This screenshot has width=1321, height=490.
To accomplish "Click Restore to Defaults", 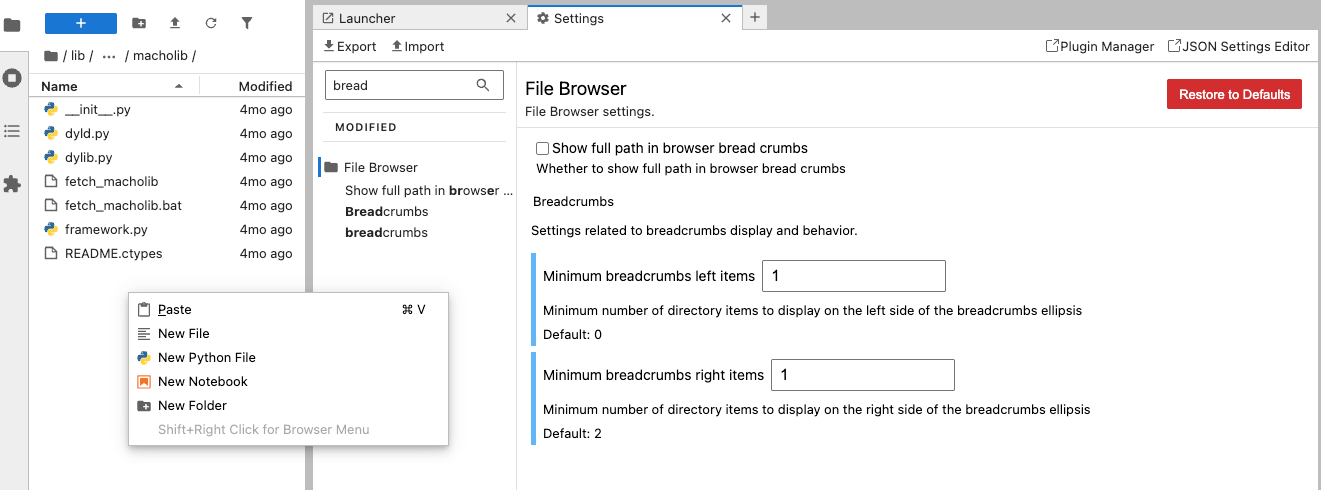I will pyautogui.click(x=1234, y=95).
